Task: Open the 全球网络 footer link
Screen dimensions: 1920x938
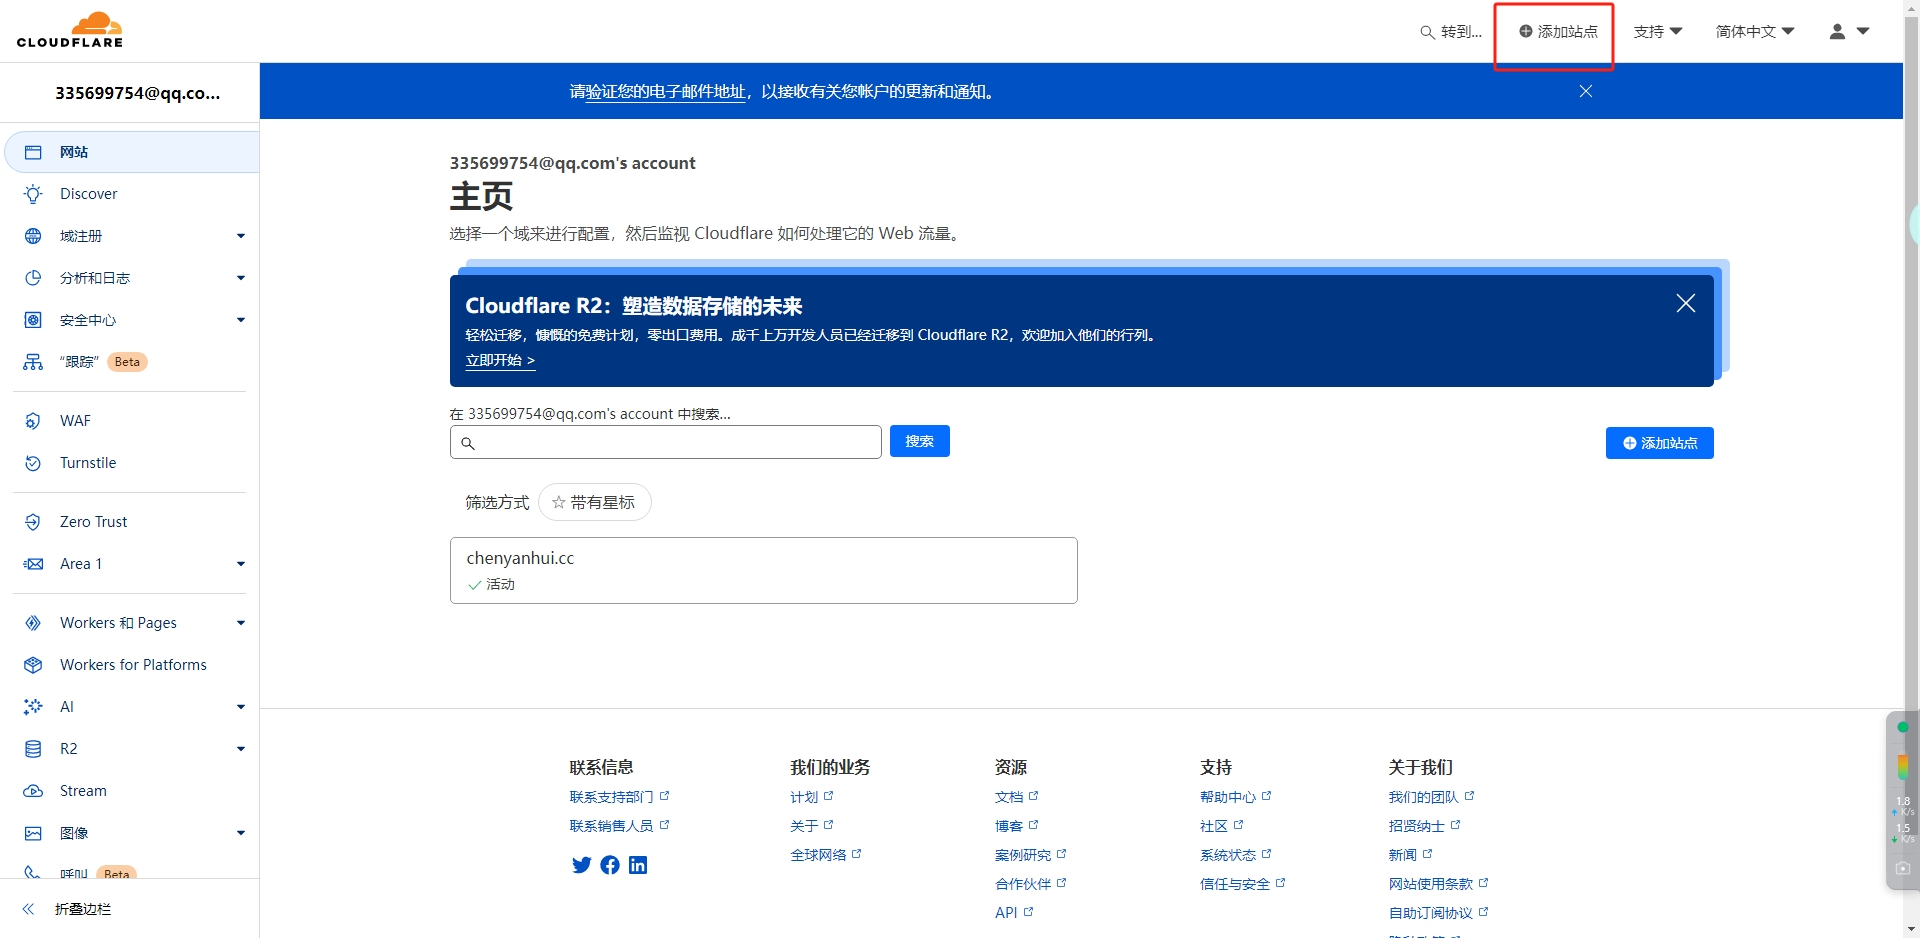Action: [x=826, y=855]
